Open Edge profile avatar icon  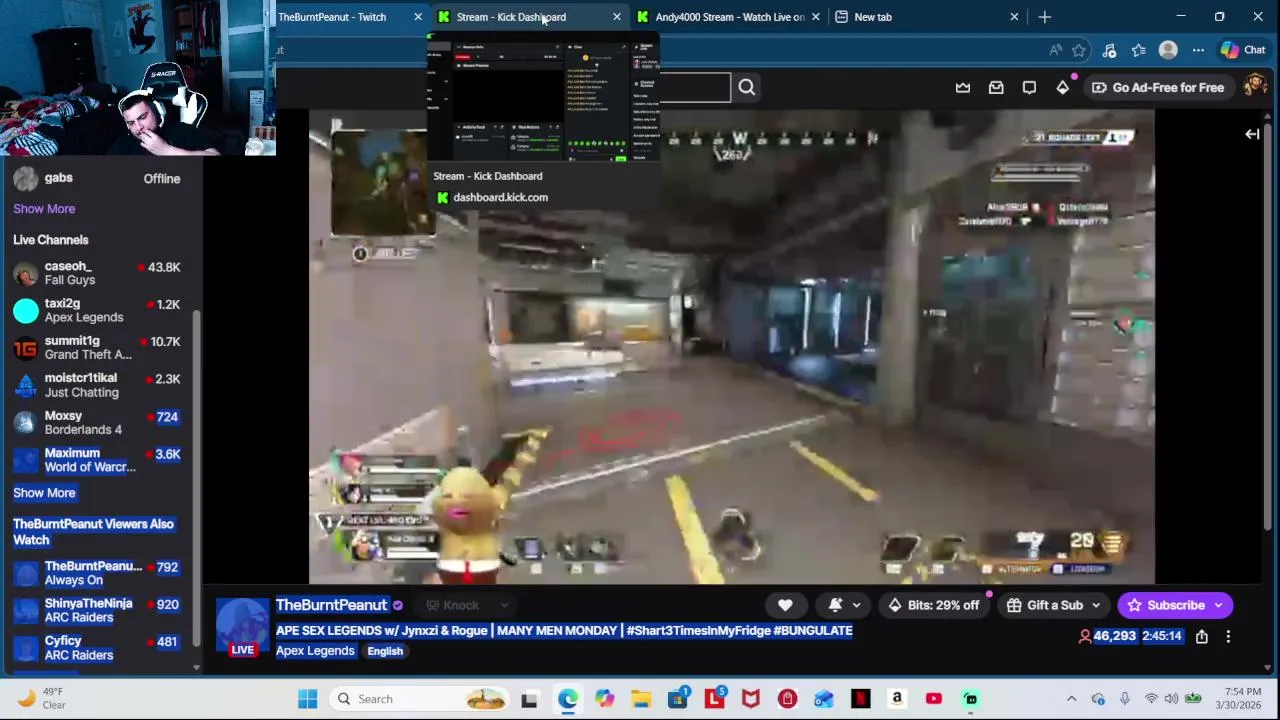[x=1168, y=50]
